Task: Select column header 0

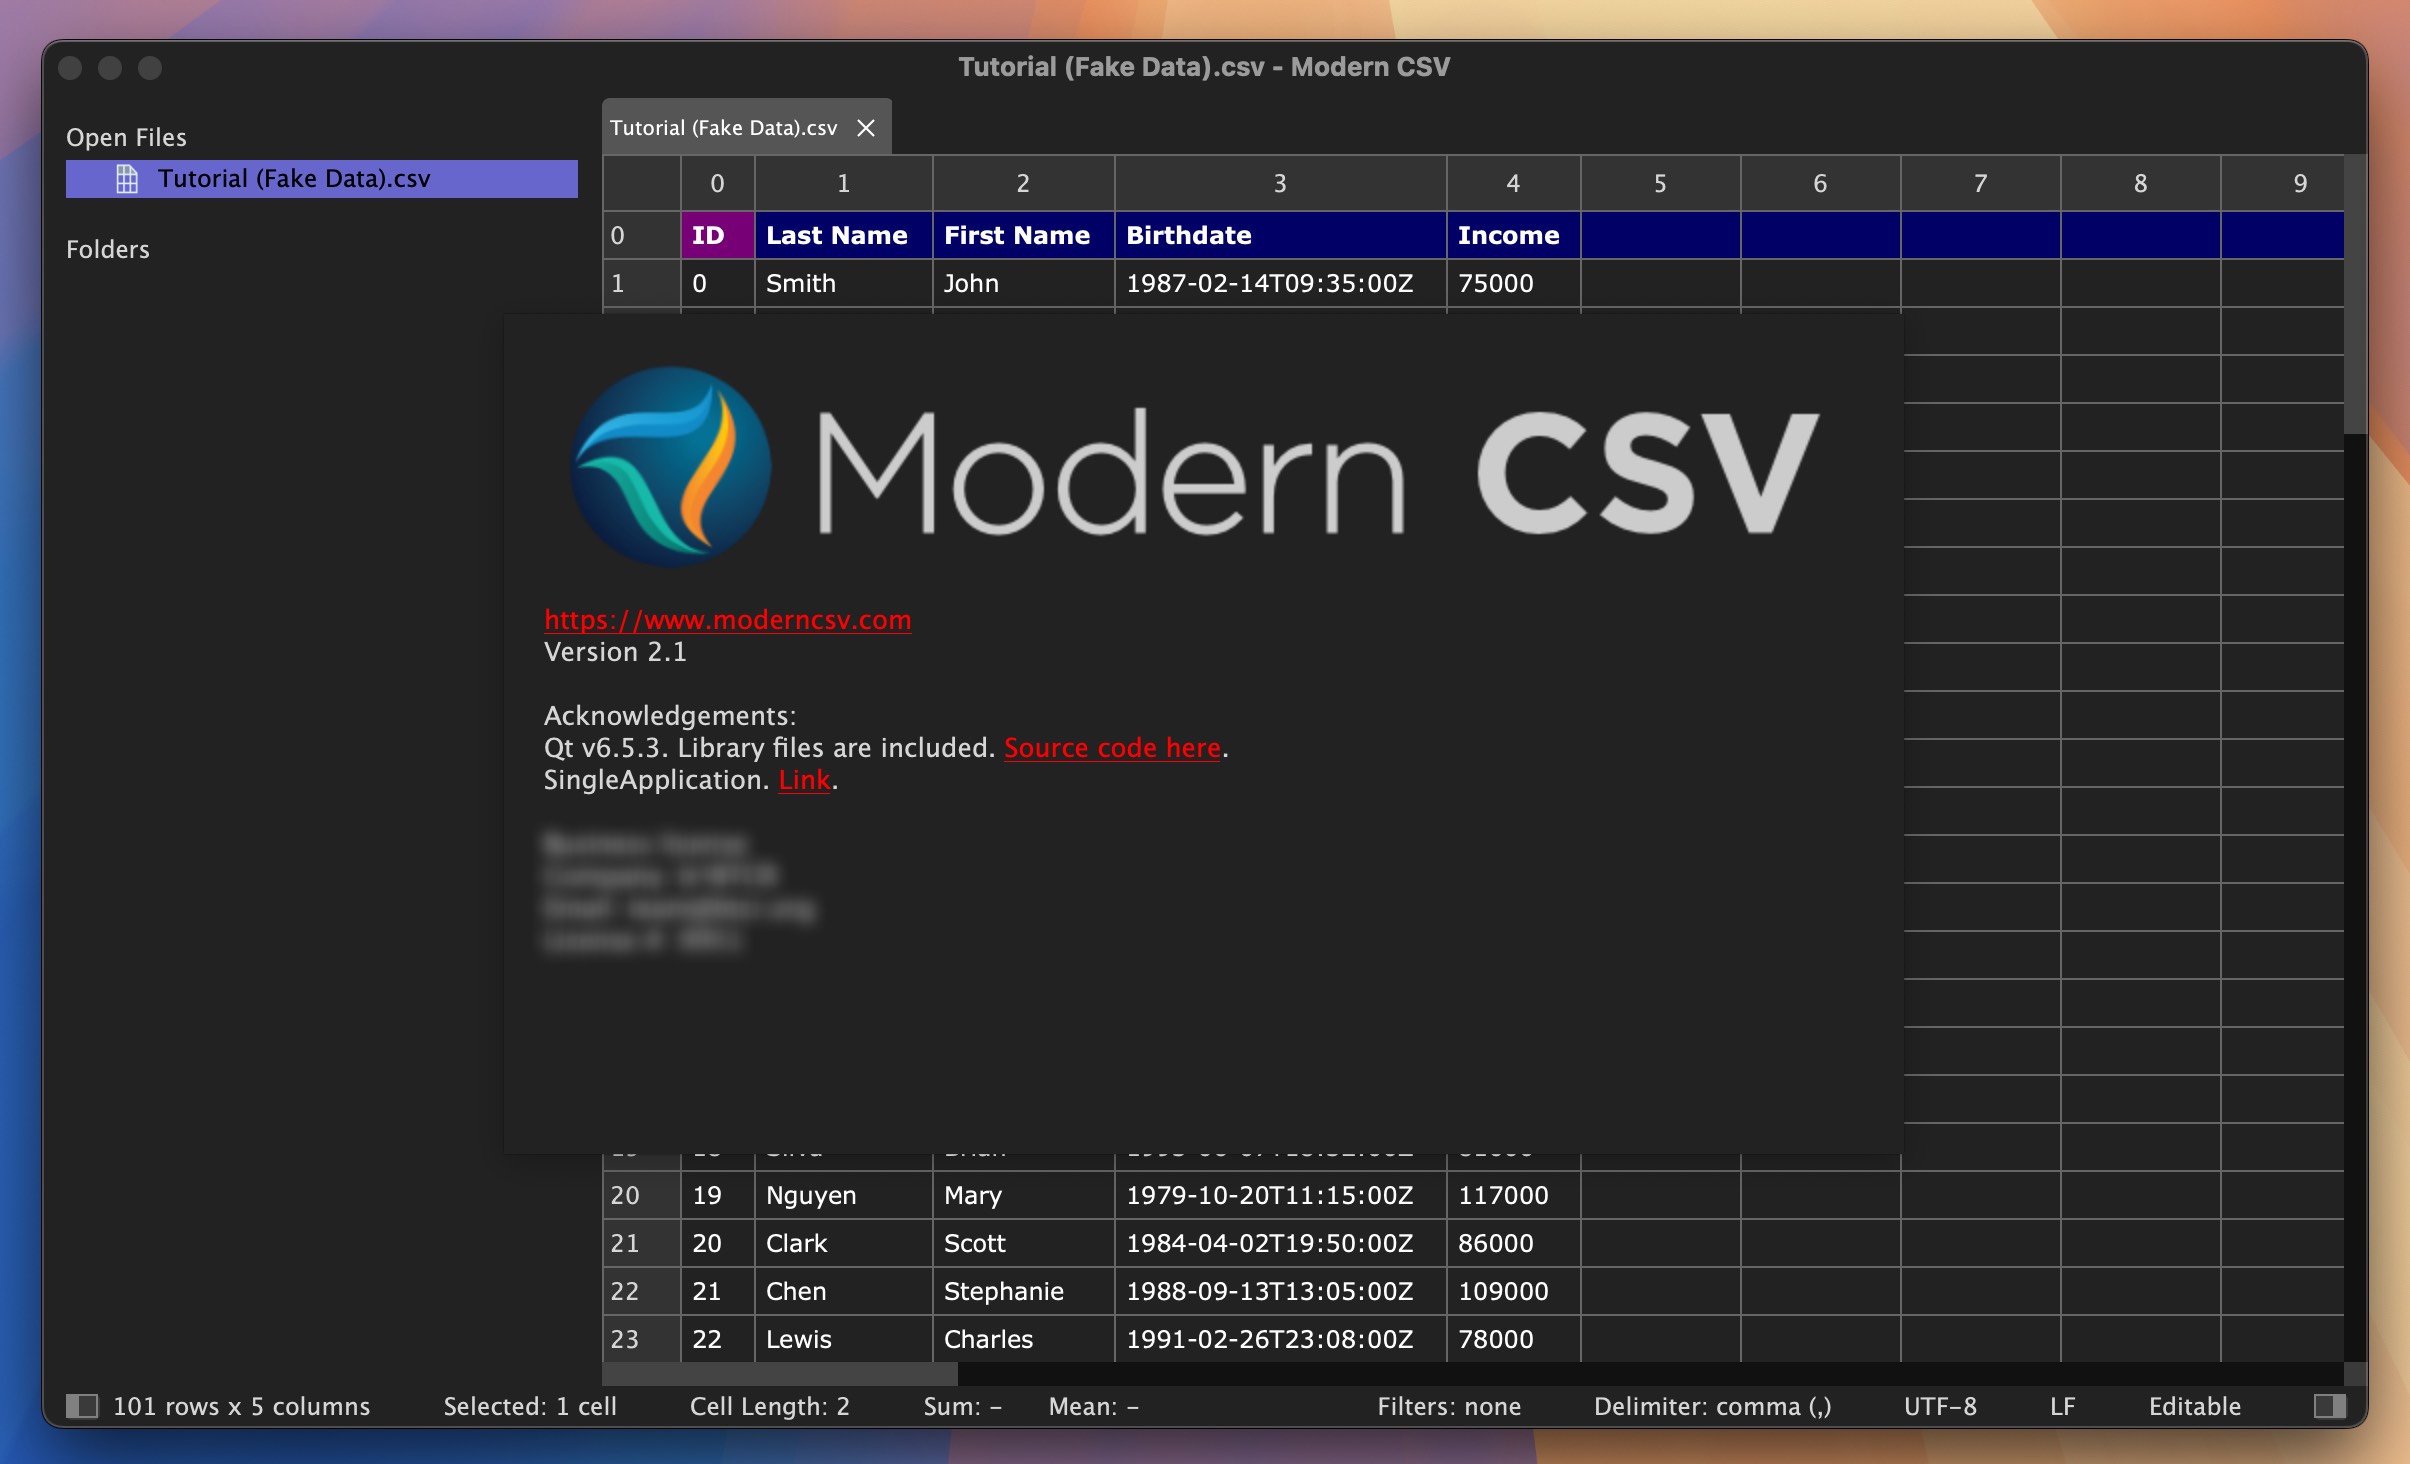Action: pyautogui.click(x=718, y=183)
